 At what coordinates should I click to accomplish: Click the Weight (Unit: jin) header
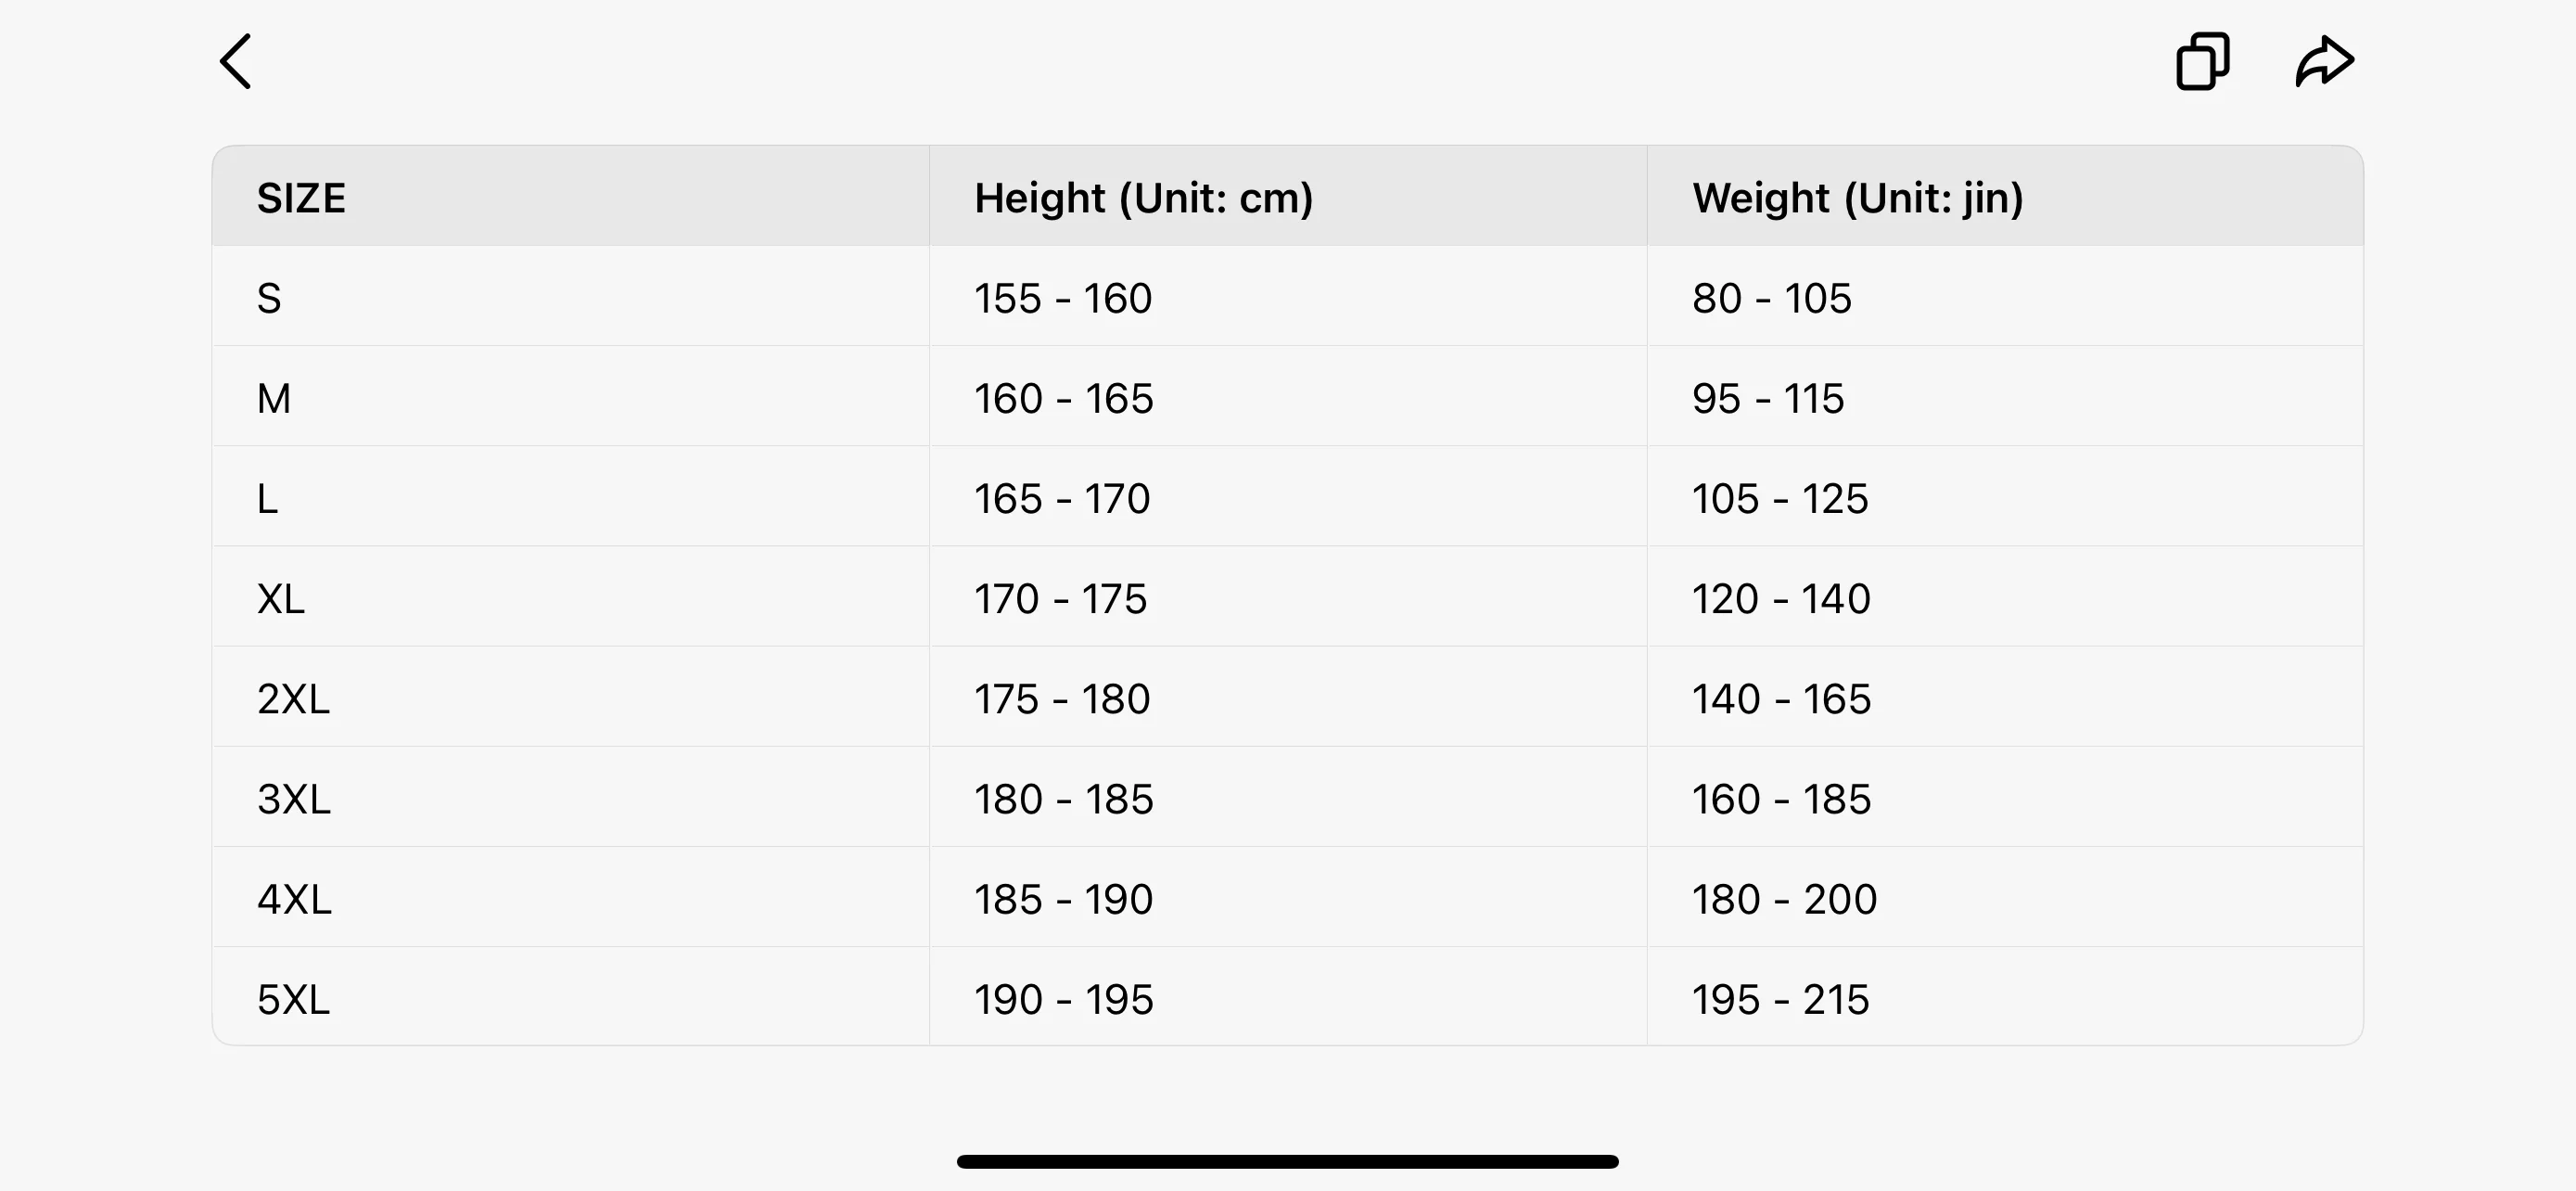(1857, 197)
